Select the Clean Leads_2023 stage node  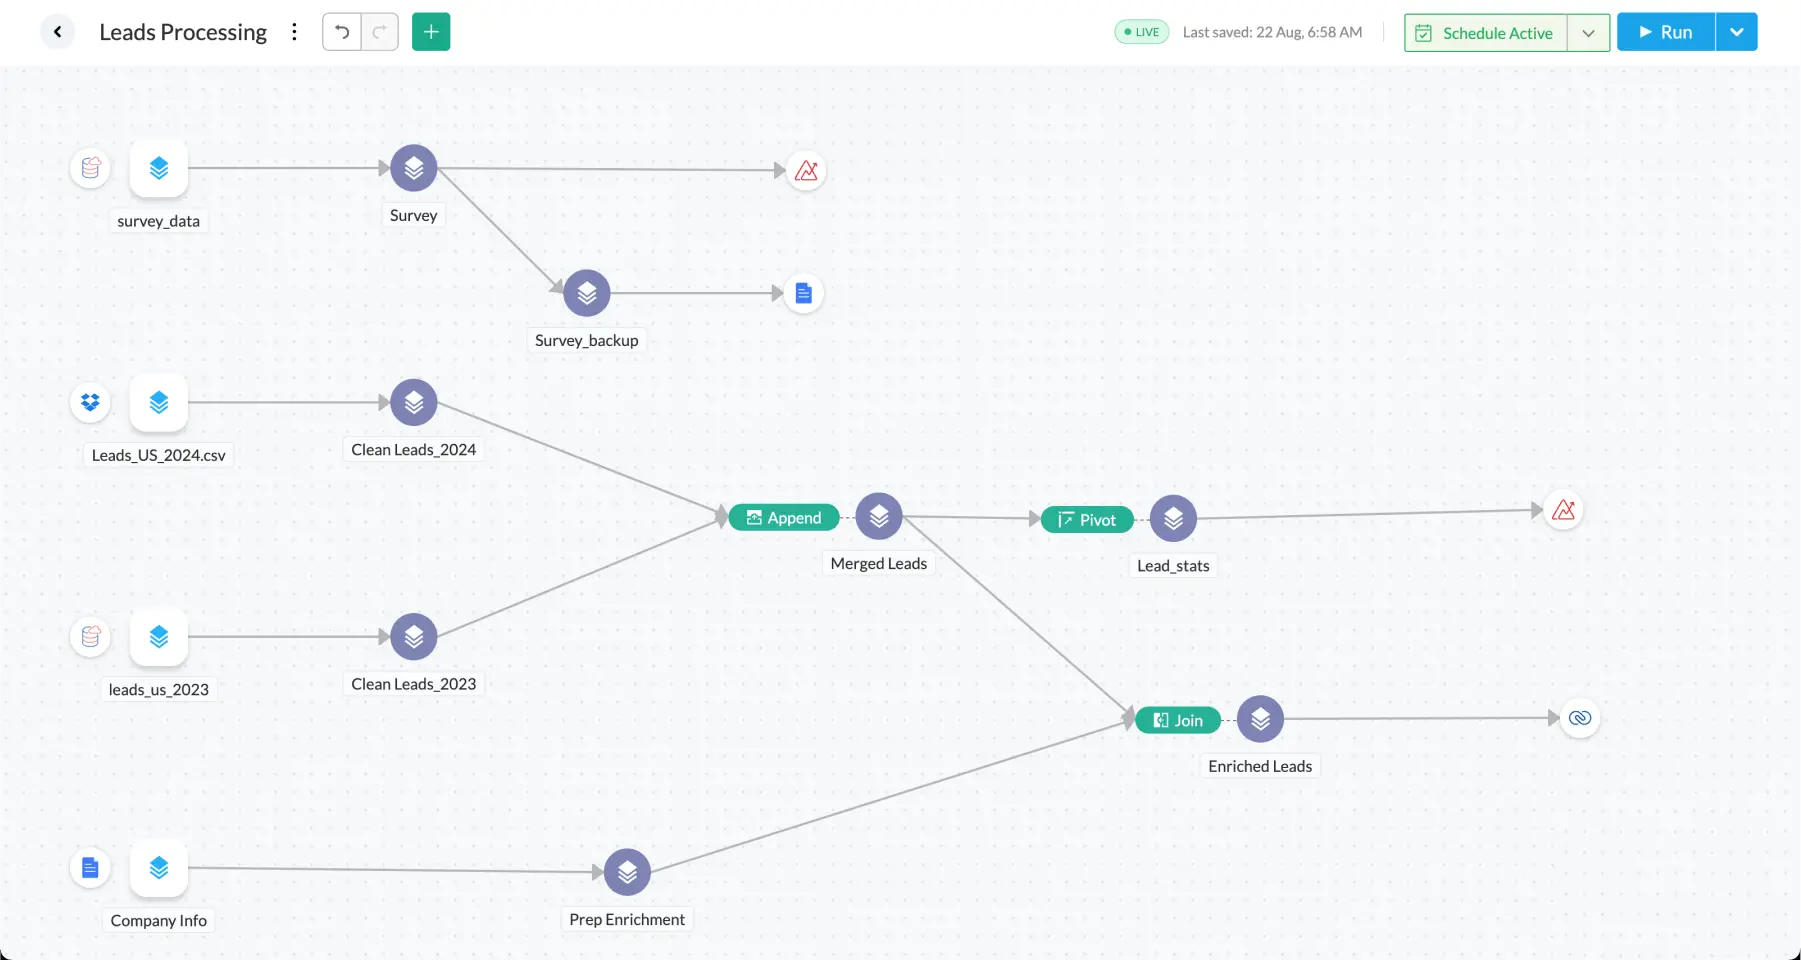[x=414, y=637]
